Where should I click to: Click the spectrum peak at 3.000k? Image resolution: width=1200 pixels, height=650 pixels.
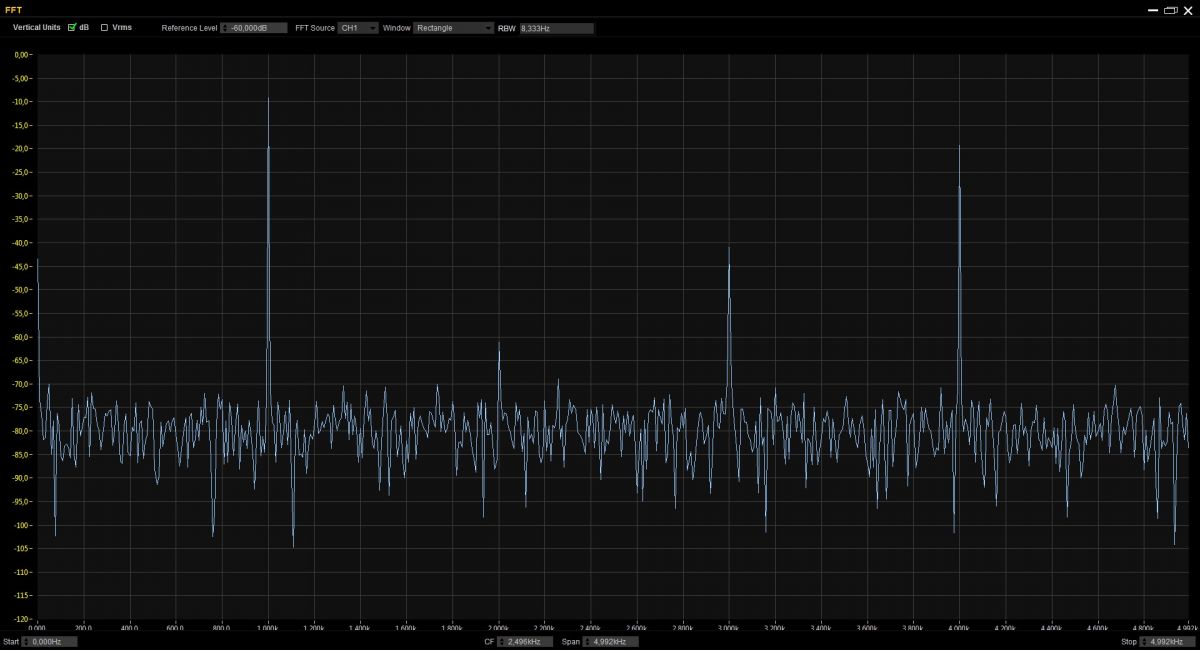[729, 250]
